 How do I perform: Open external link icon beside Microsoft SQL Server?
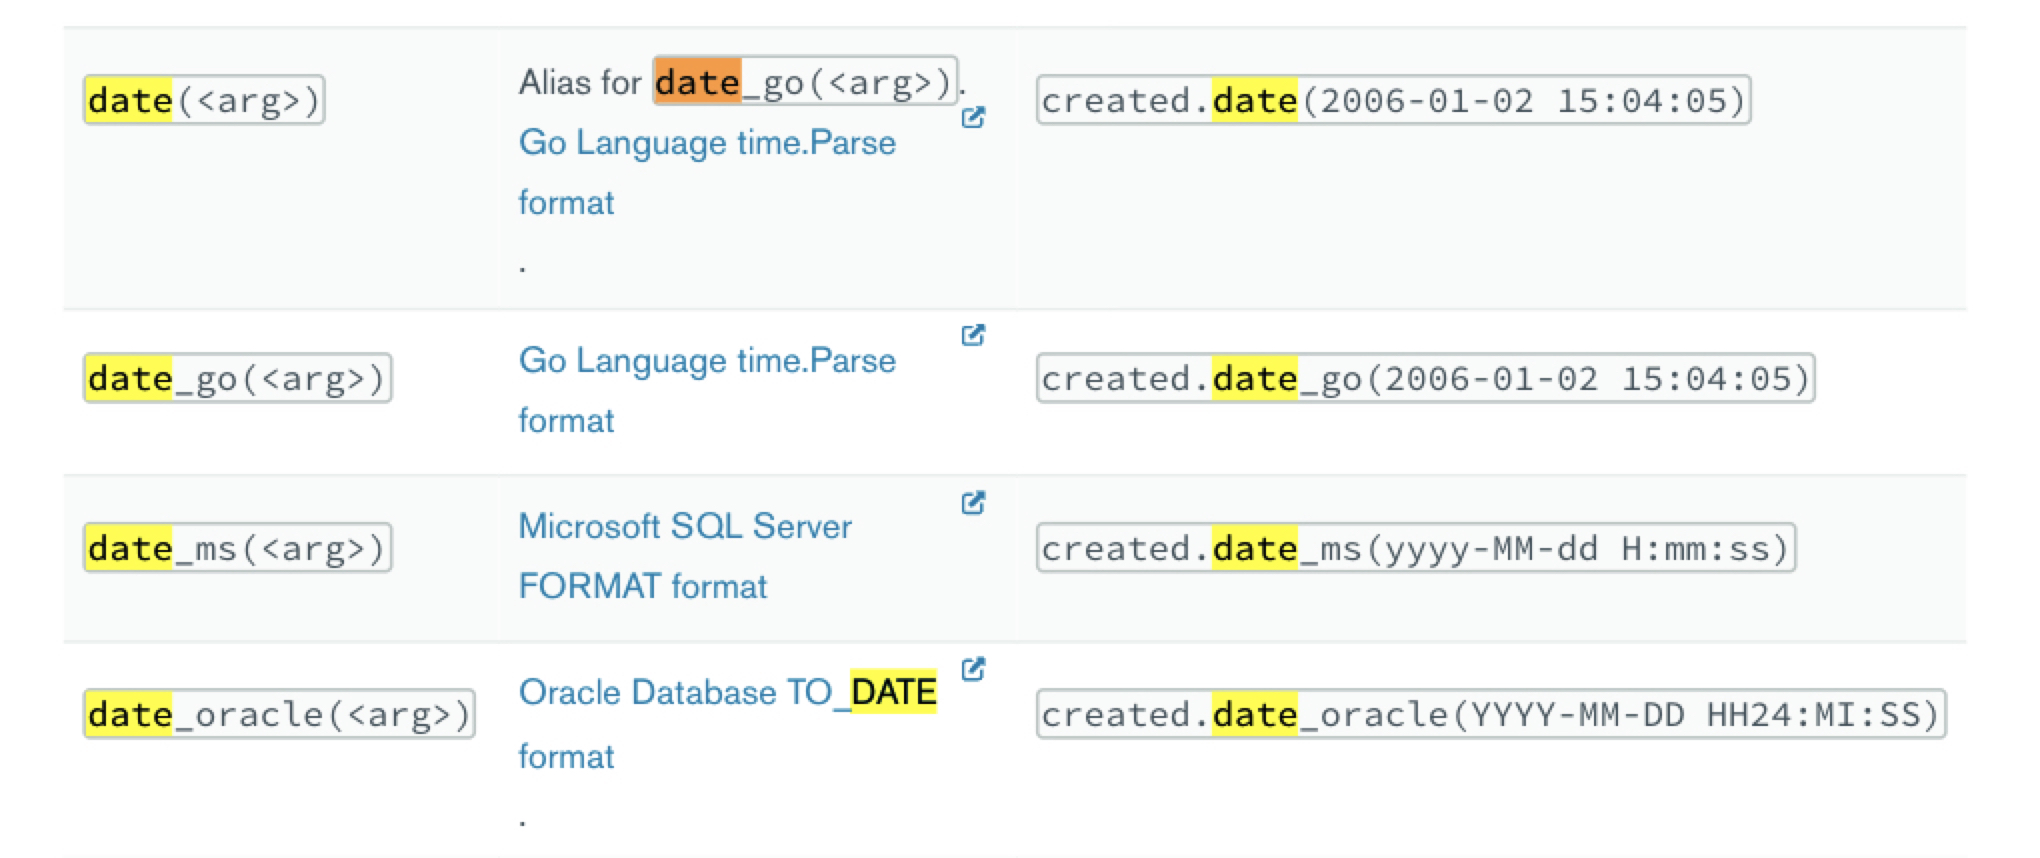click(973, 502)
